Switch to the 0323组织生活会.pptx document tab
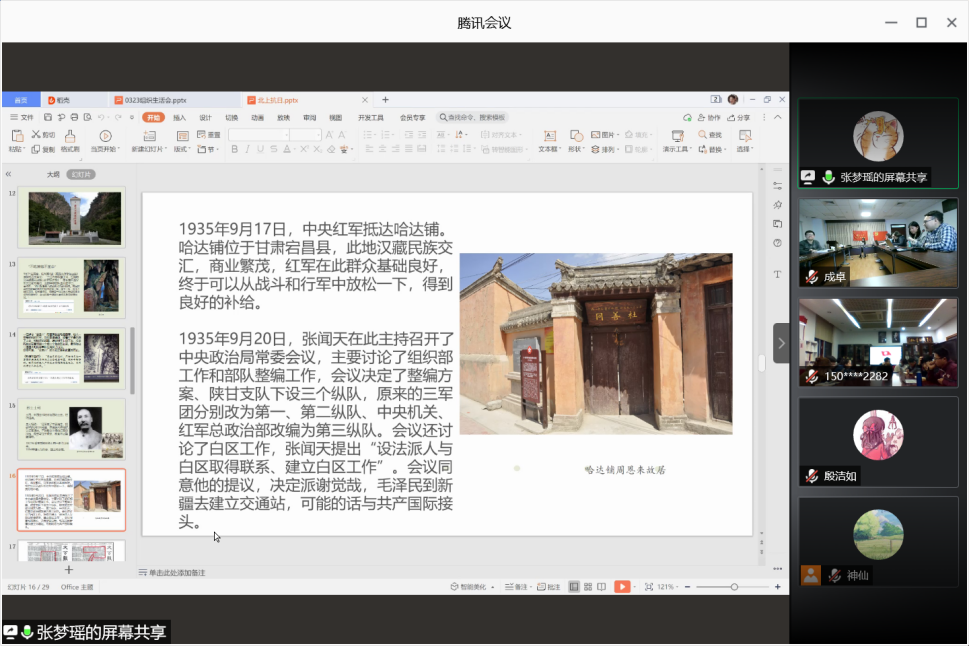Screen dimensions: 969x646 (x=176, y=100)
